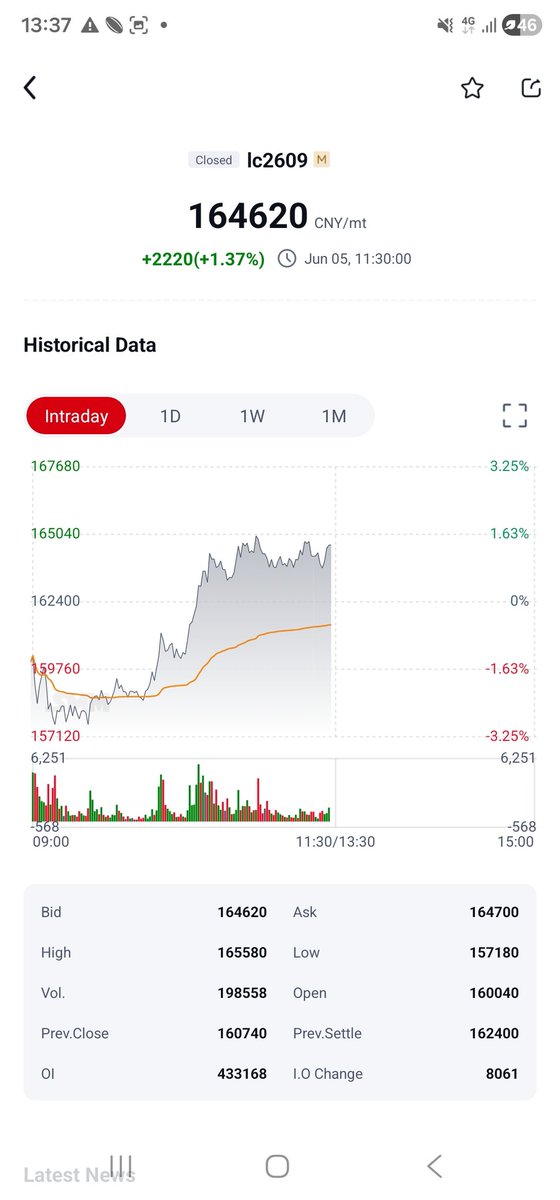Tap the 15:00 time label

pos(516,842)
